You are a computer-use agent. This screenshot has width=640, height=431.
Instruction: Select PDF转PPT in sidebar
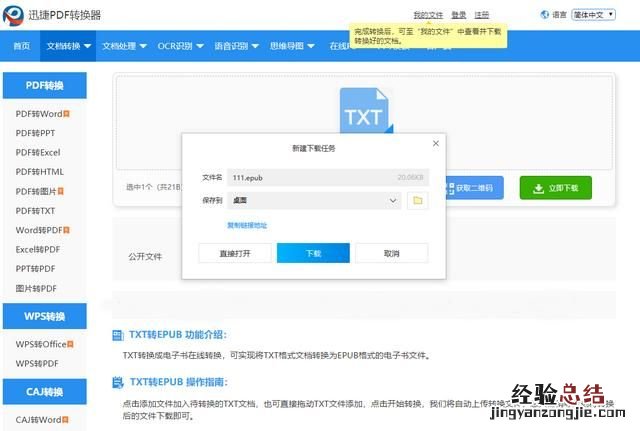(35, 133)
